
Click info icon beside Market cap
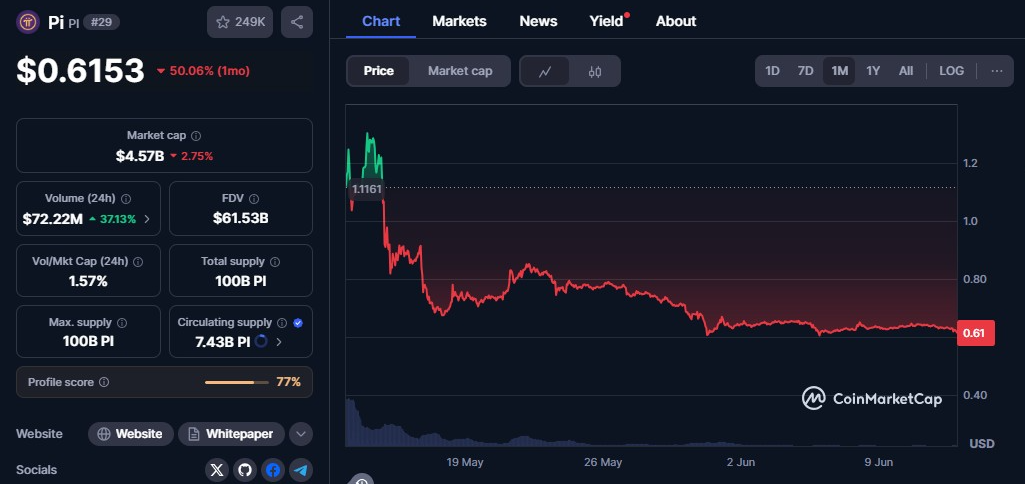click(x=196, y=136)
